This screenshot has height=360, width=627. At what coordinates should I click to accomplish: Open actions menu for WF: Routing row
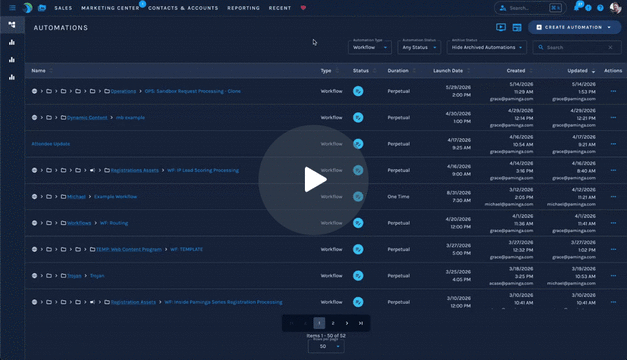[x=613, y=223]
